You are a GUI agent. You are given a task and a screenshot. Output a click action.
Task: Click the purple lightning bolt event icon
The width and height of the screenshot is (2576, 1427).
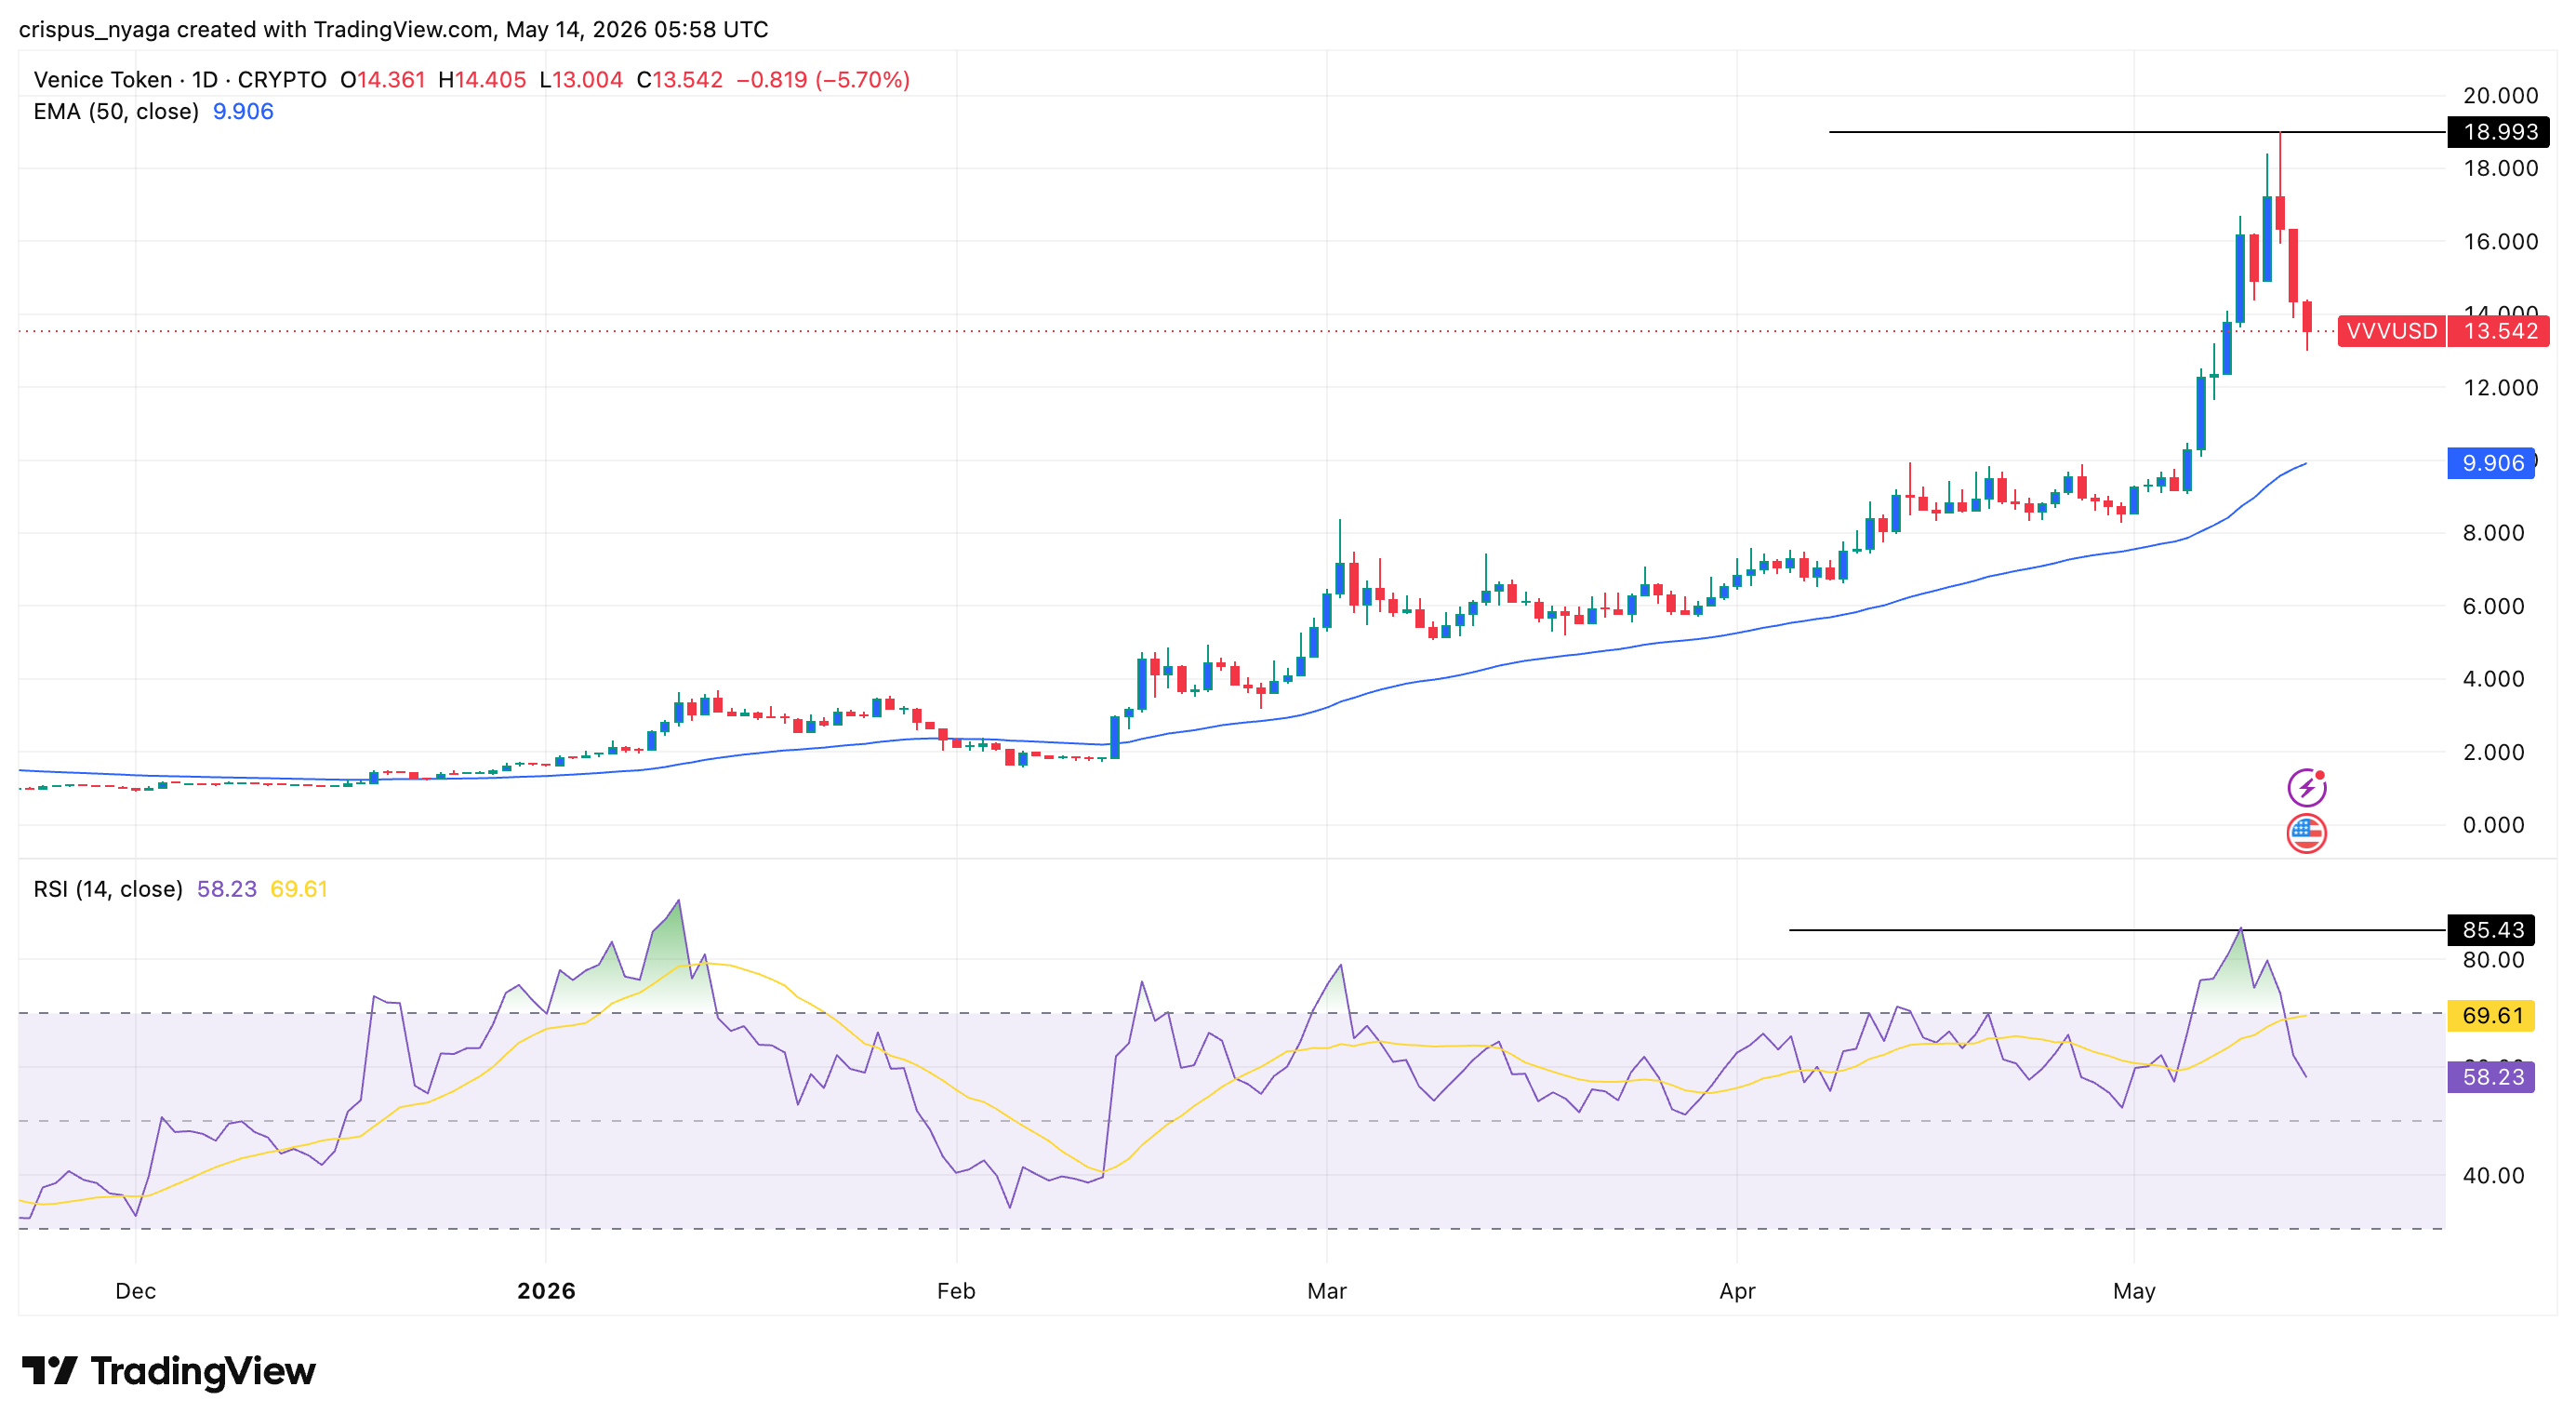(2306, 787)
